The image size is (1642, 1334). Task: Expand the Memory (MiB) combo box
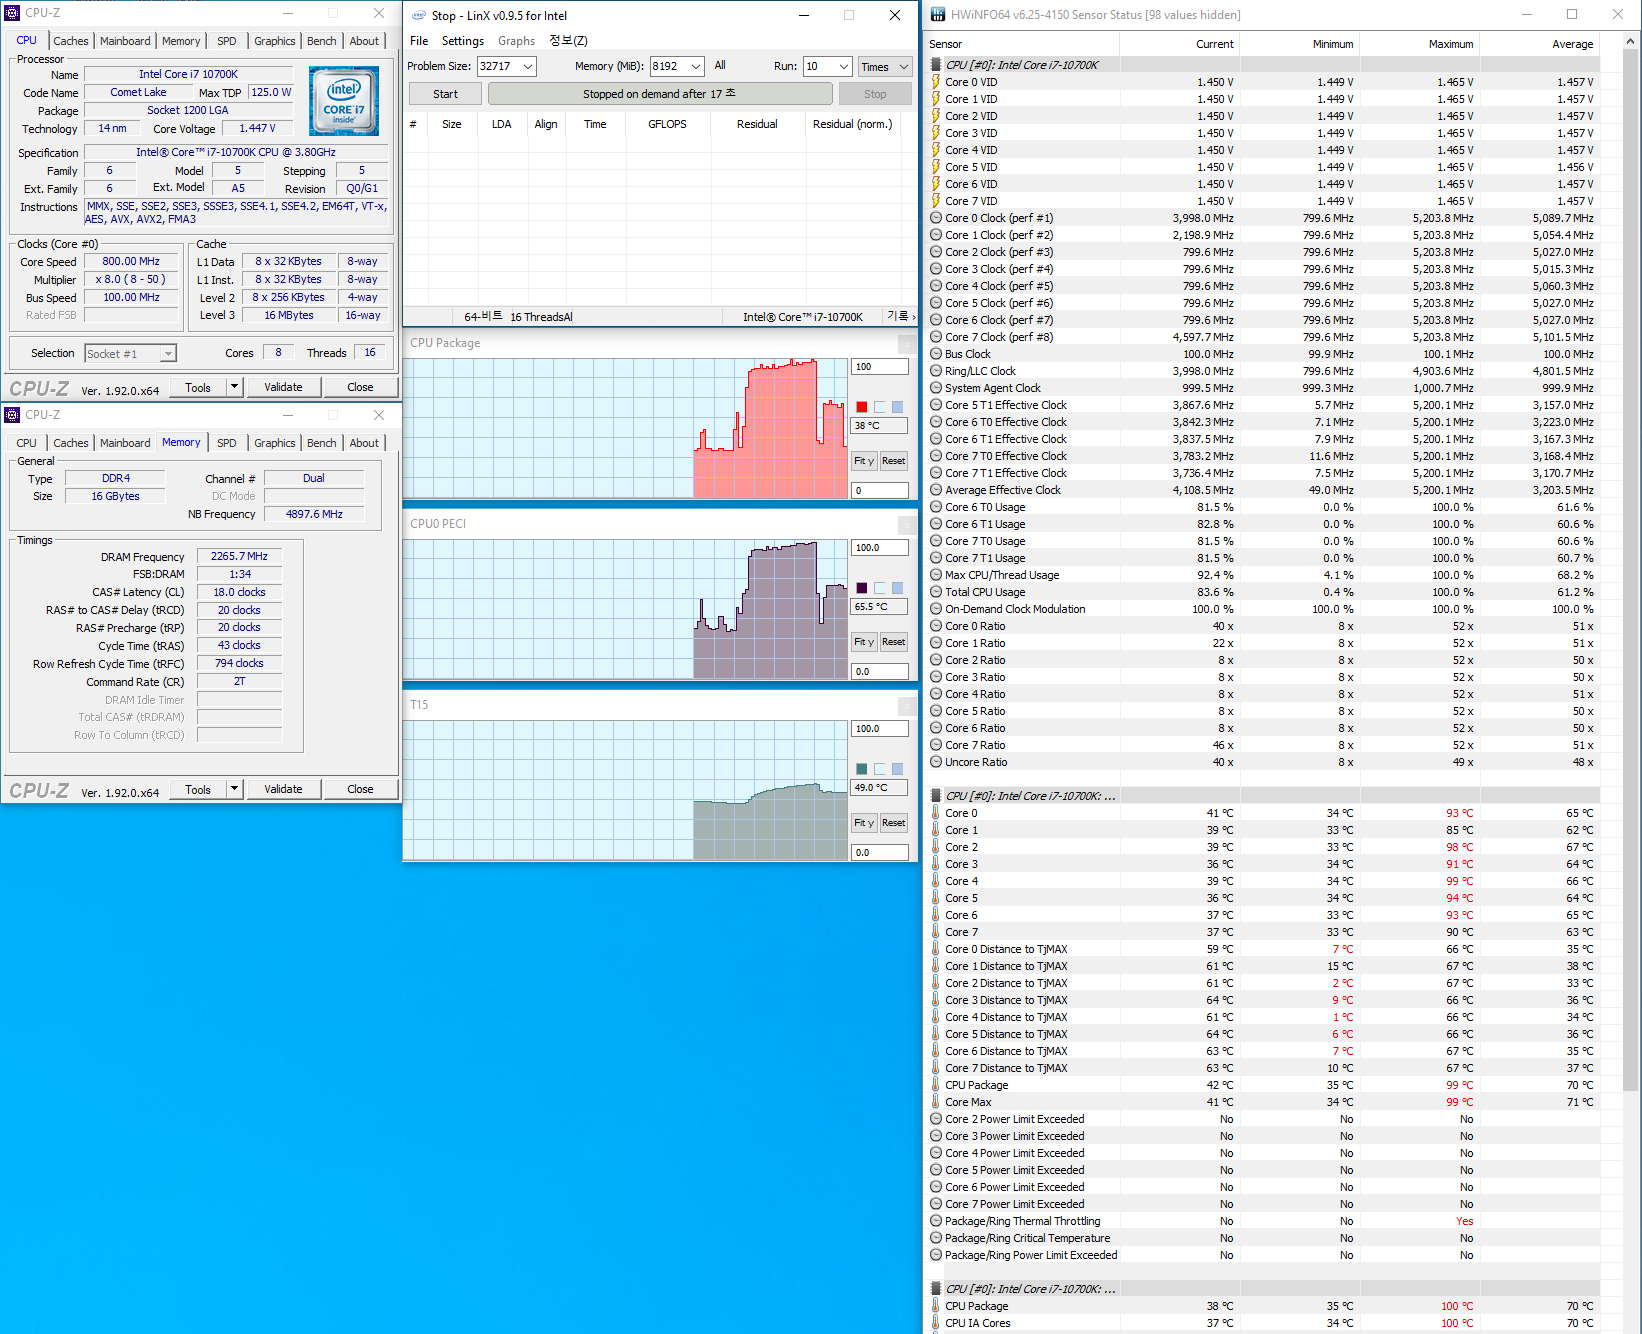pos(696,67)
